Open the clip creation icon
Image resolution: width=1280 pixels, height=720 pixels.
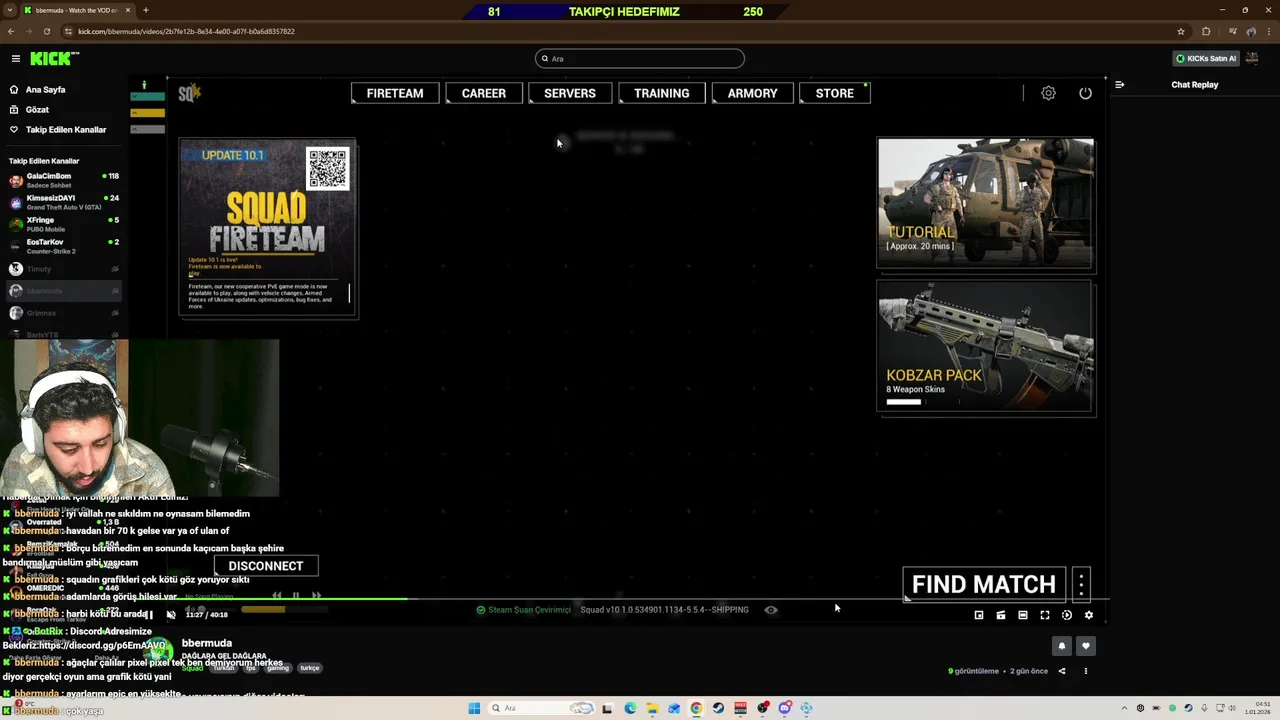tap(1001, 615)
